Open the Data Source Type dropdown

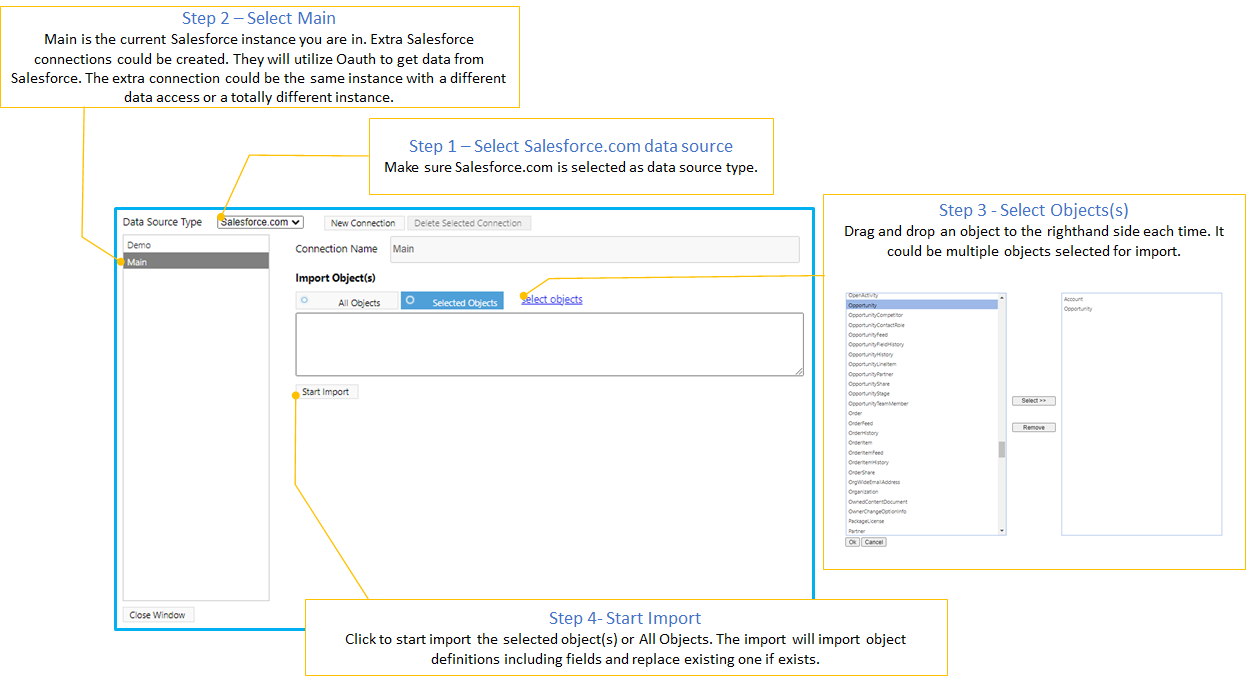(260, 222)
